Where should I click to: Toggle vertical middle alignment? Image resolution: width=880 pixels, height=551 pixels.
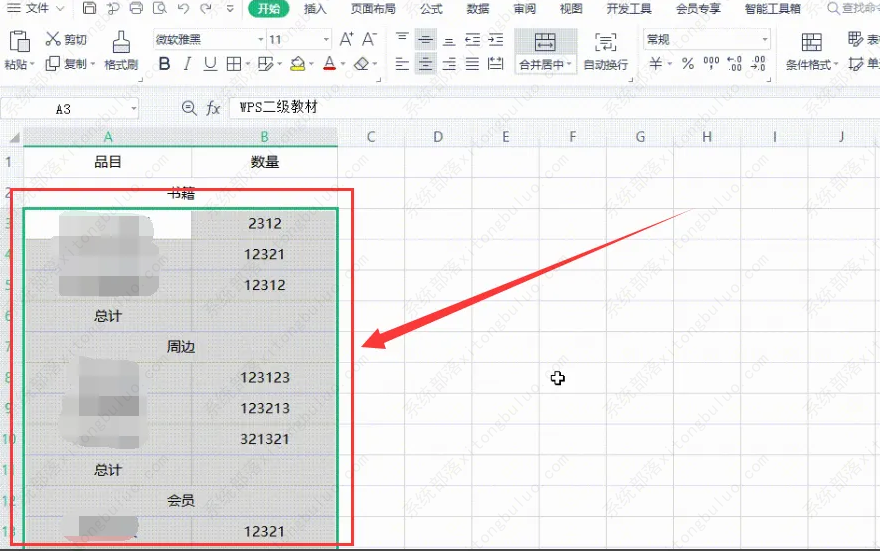pos(425,39)
